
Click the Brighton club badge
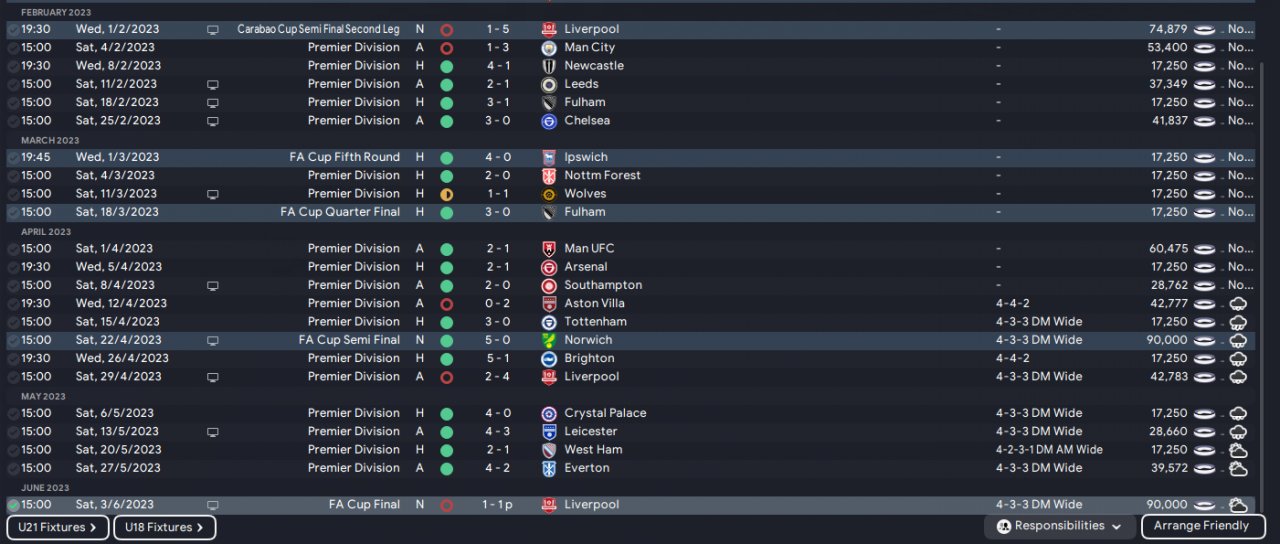tap(548, 359)
